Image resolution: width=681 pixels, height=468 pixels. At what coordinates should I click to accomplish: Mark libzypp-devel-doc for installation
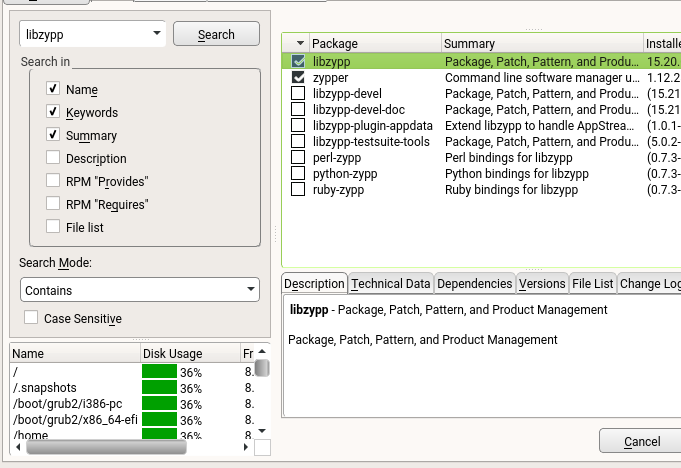(x=298, y=109)
